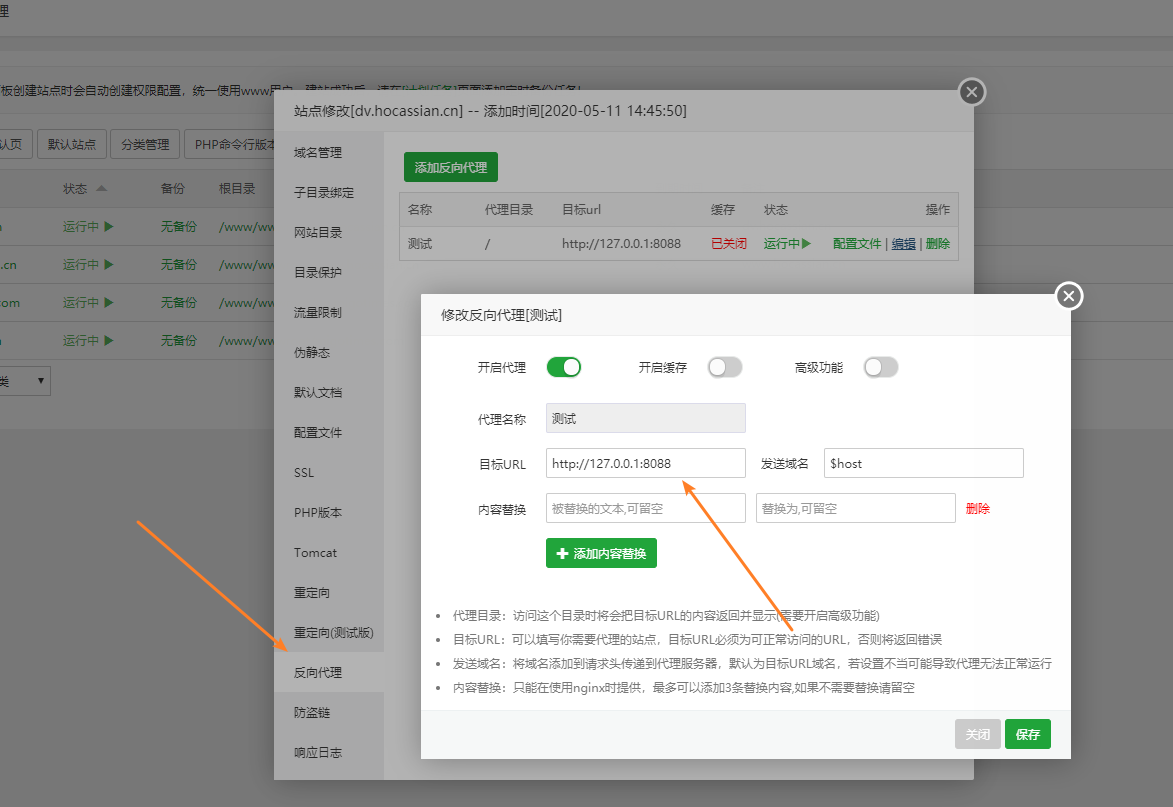Open the 反向代理 tab in sidebar
Viewport: 1173px width, 807px height.
click(318, 672)
